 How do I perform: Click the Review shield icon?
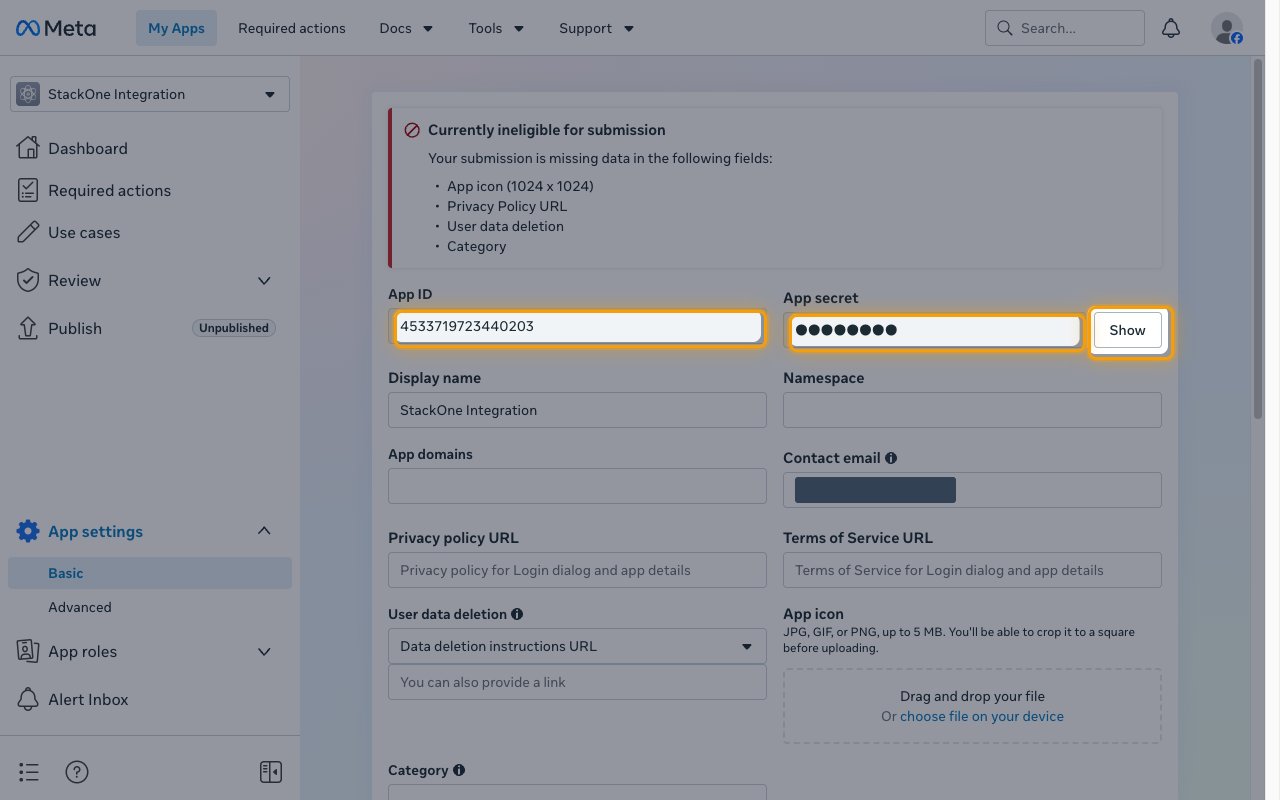pos(28,280)
